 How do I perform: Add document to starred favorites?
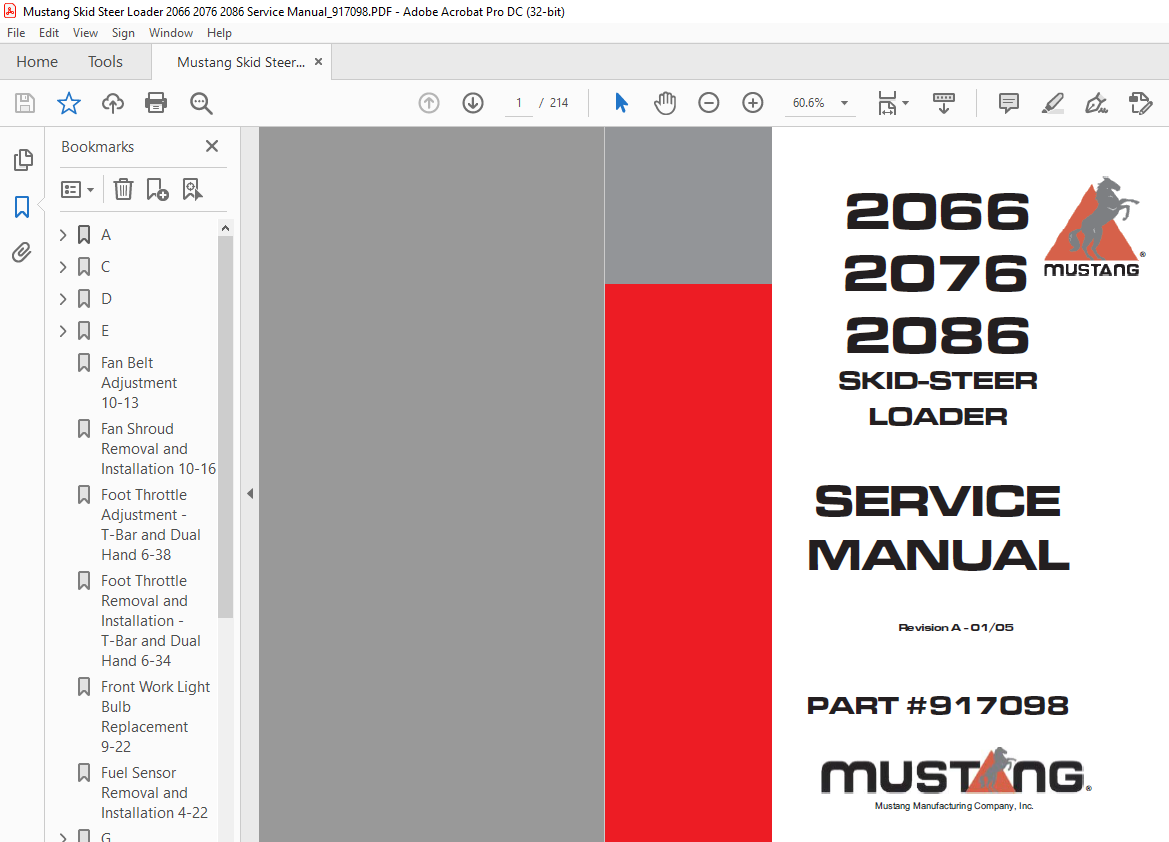tap(69, 103)
